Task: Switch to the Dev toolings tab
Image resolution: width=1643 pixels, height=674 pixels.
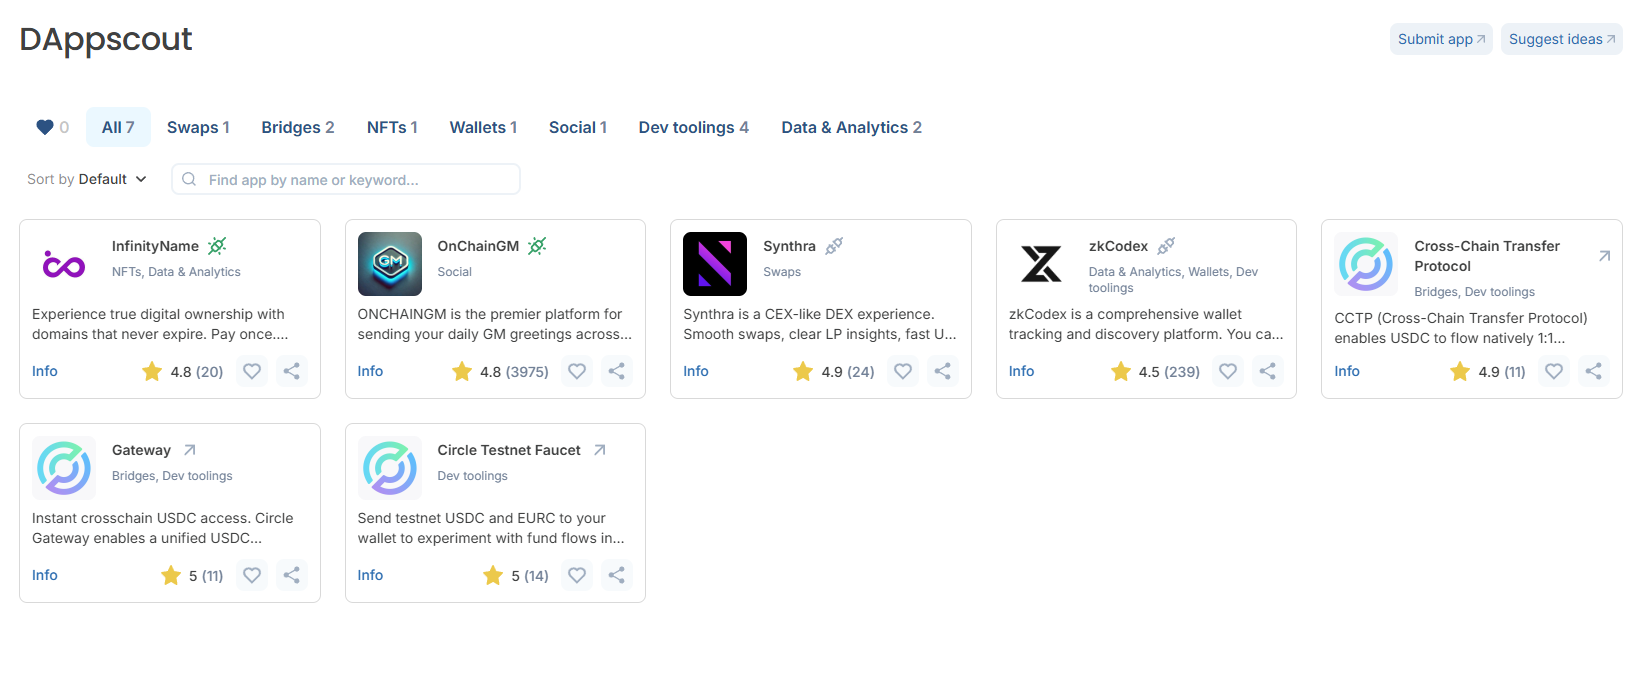Action: [693, 127]
